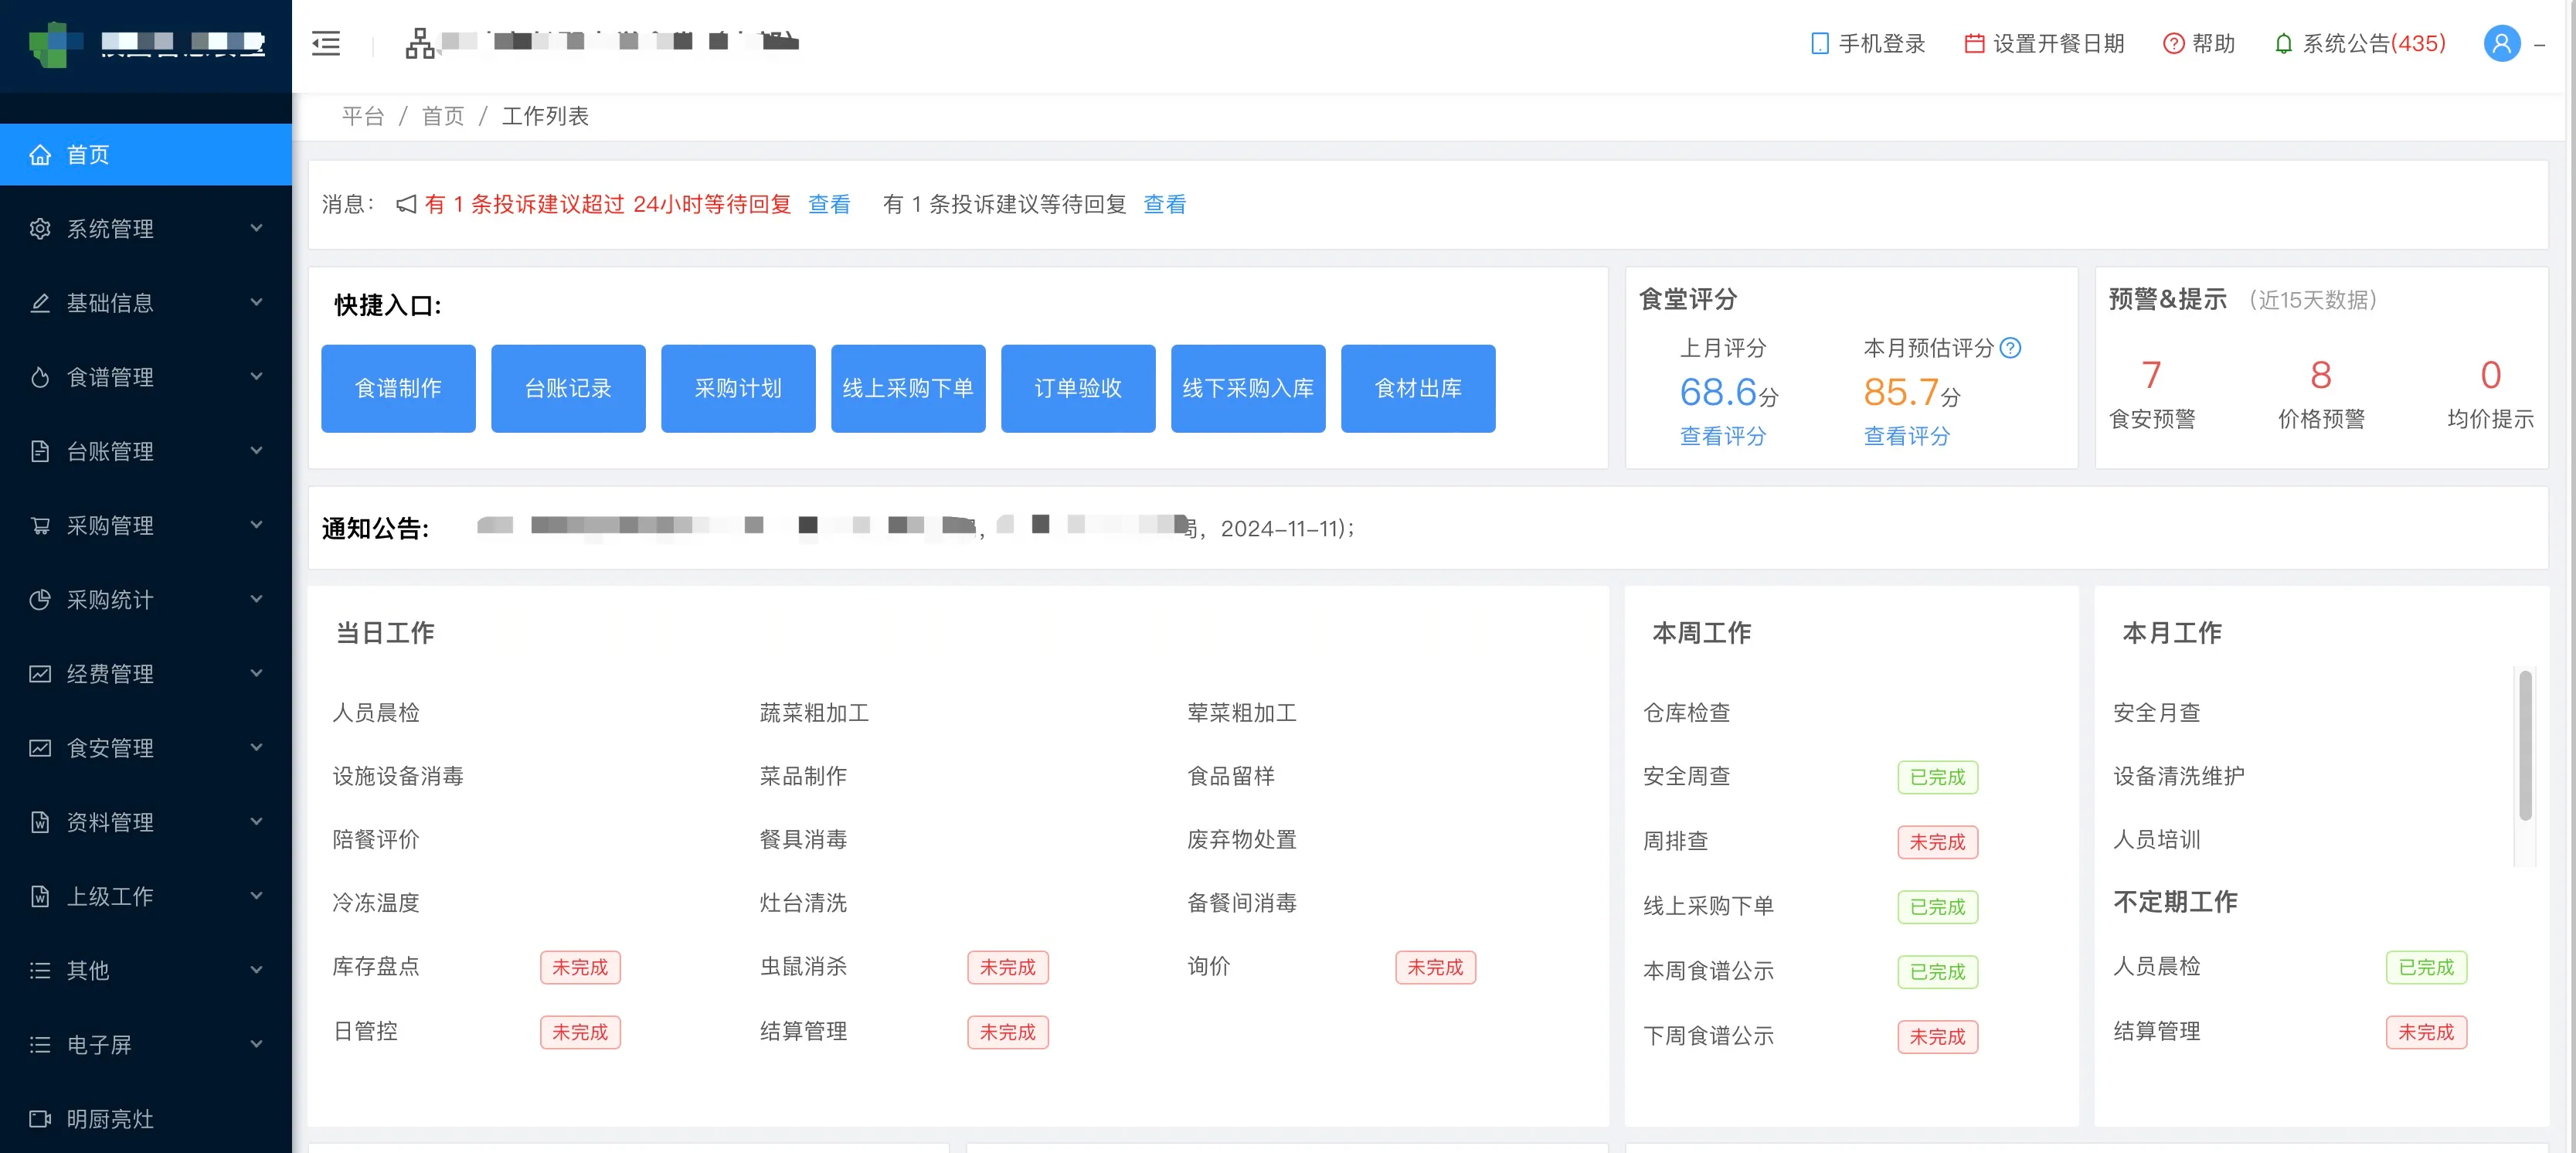Screen dimensions: 2576x1153
Task: Open 电子屏 sidebar menu item
Action: 146,1045
